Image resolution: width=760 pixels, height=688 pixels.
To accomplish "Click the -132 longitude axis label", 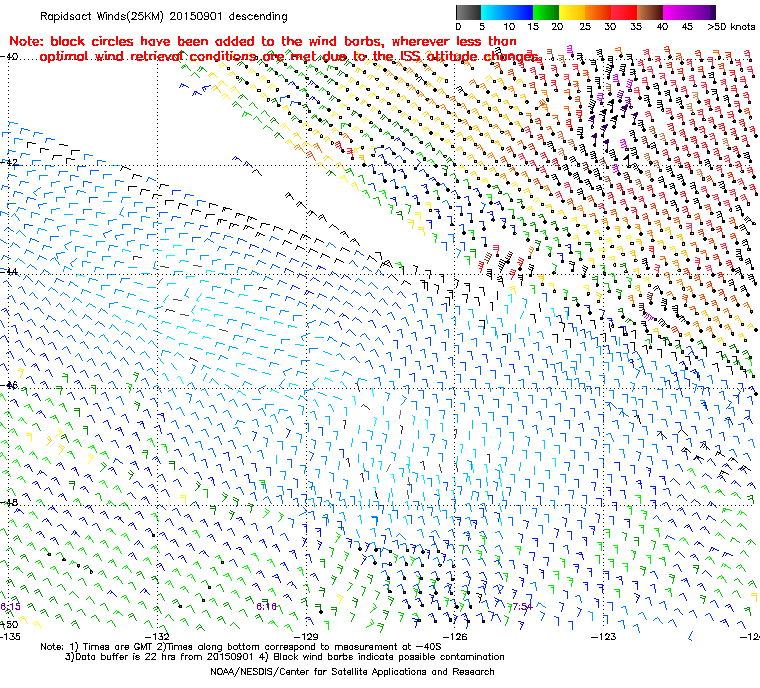I will coord(158,636).
